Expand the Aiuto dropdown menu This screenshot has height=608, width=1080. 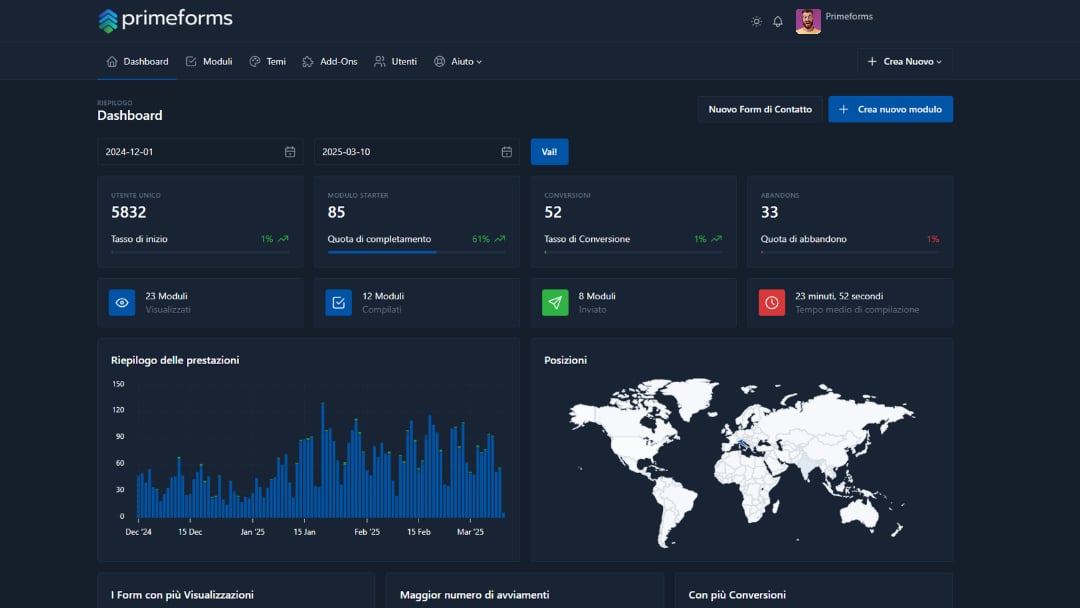pos(458,61)
